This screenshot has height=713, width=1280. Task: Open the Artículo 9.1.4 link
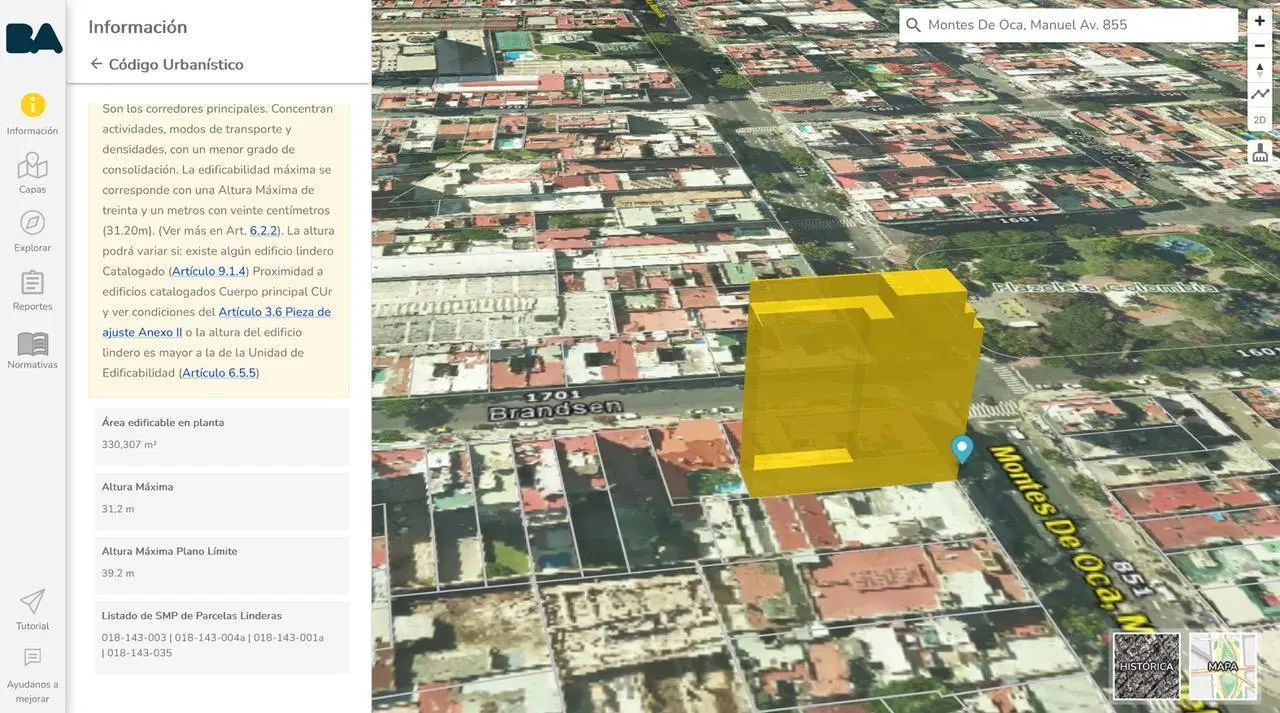click(209, 271)
